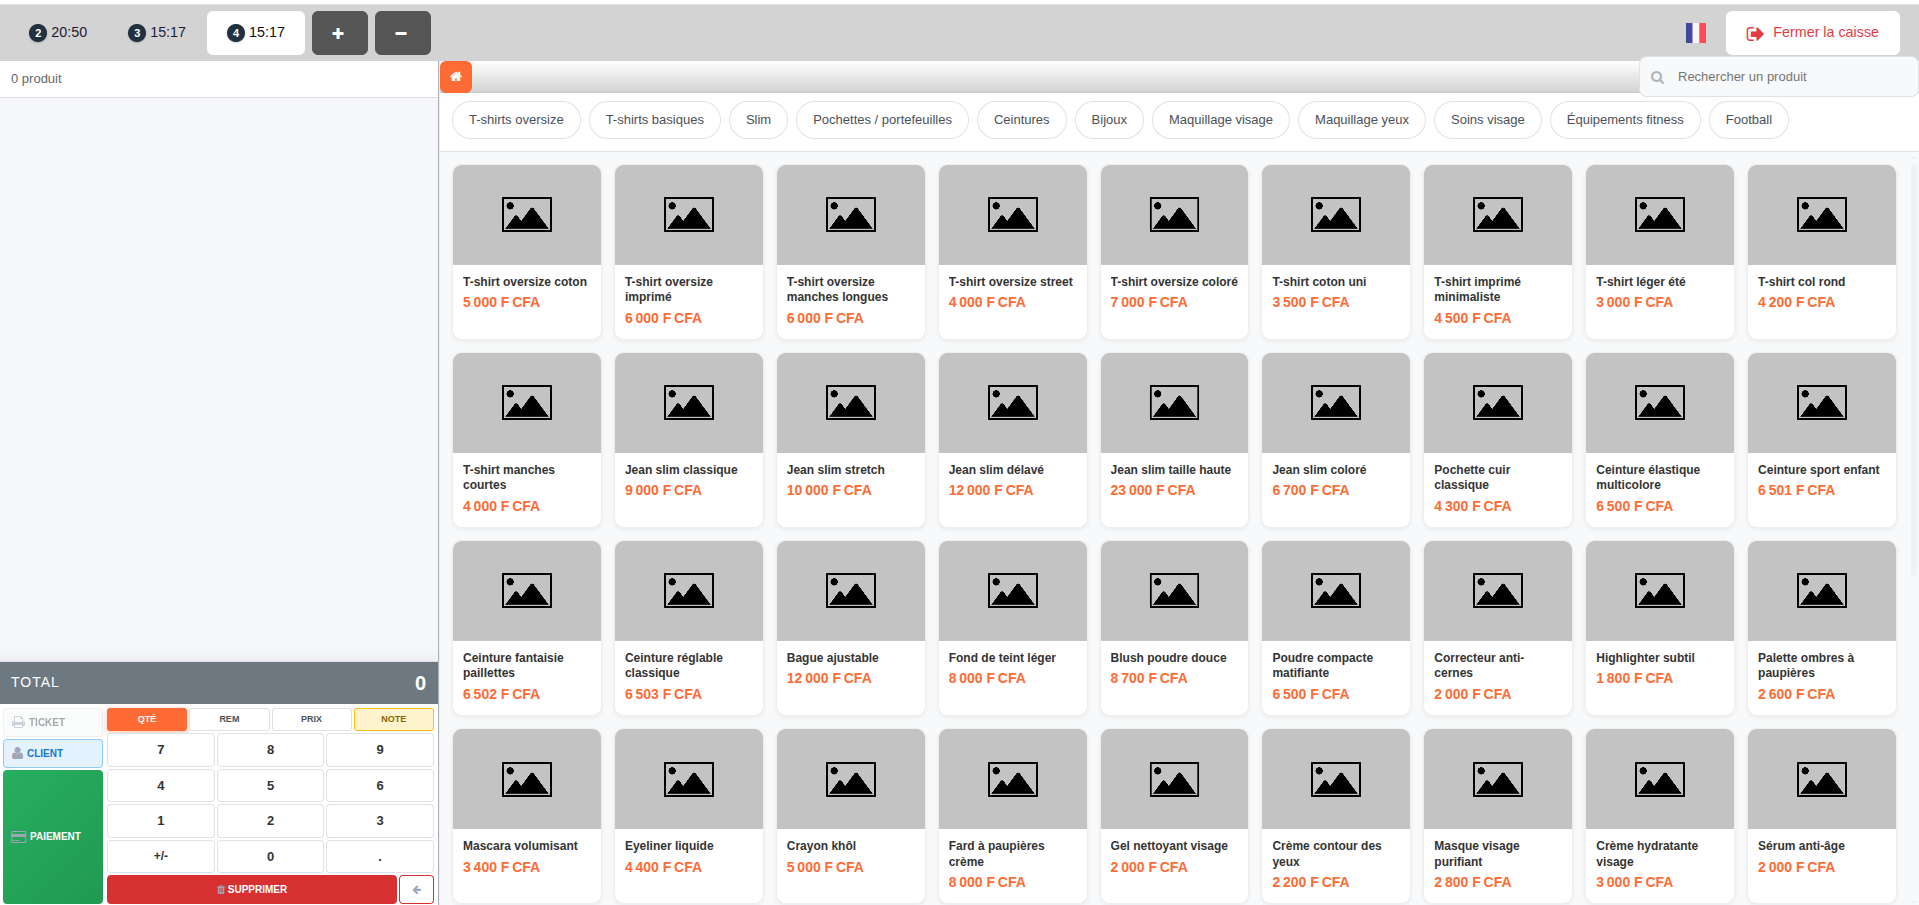
Task: Activate the QTÉ numpad mode
Action: click(147, 719)
